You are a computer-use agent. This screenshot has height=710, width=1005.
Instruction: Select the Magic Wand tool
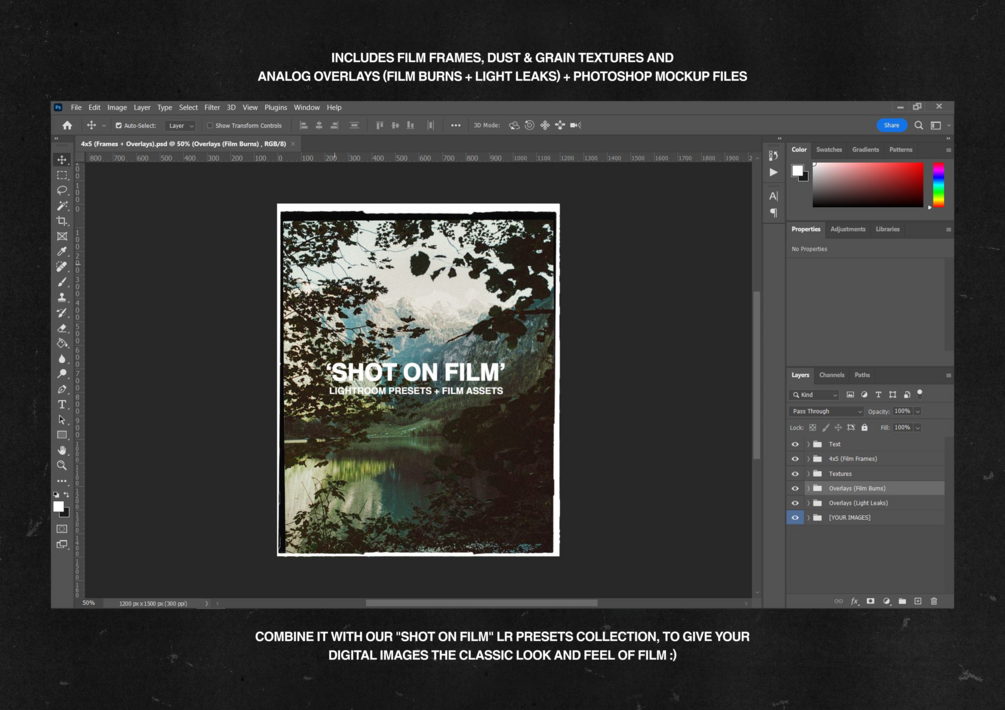(62, 206)
